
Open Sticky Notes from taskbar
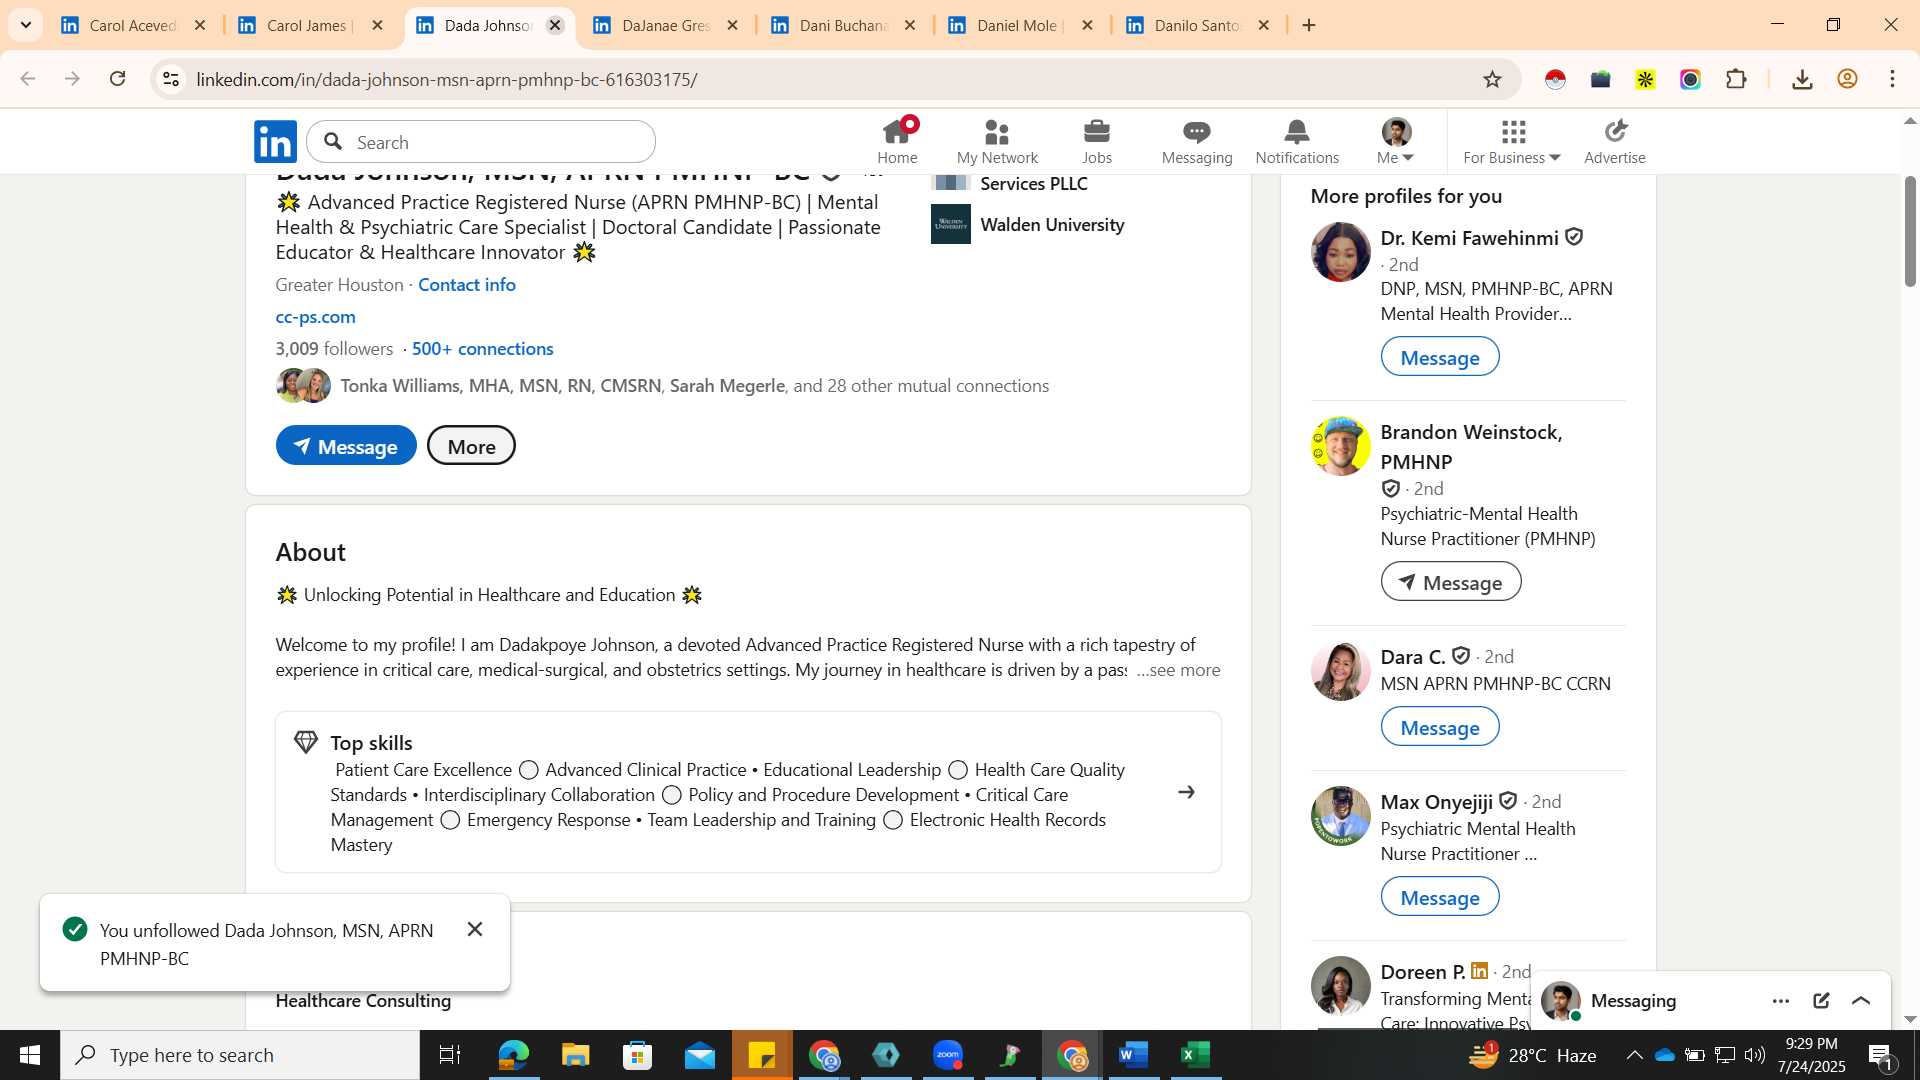762,1055
